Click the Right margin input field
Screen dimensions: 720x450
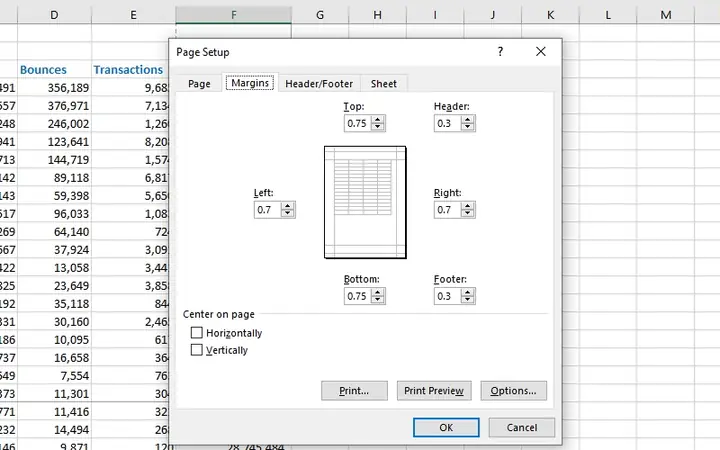click(x=447, y=210)
